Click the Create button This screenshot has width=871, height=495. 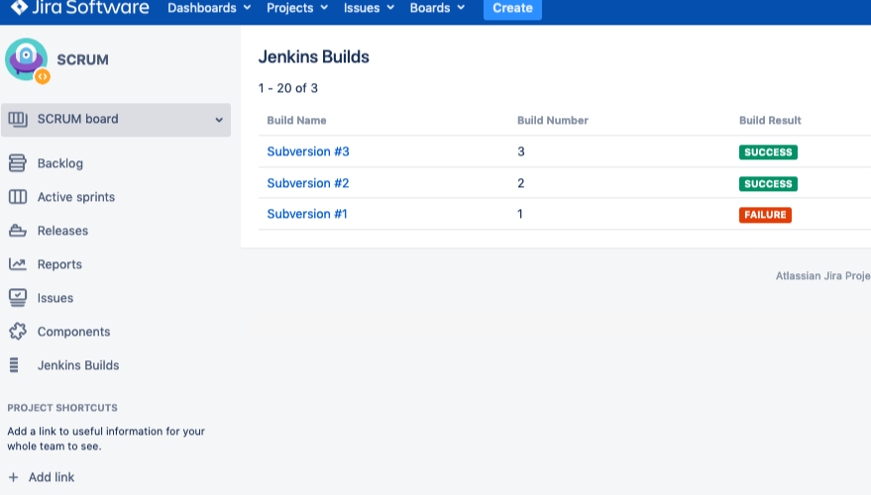click(513, 8)
